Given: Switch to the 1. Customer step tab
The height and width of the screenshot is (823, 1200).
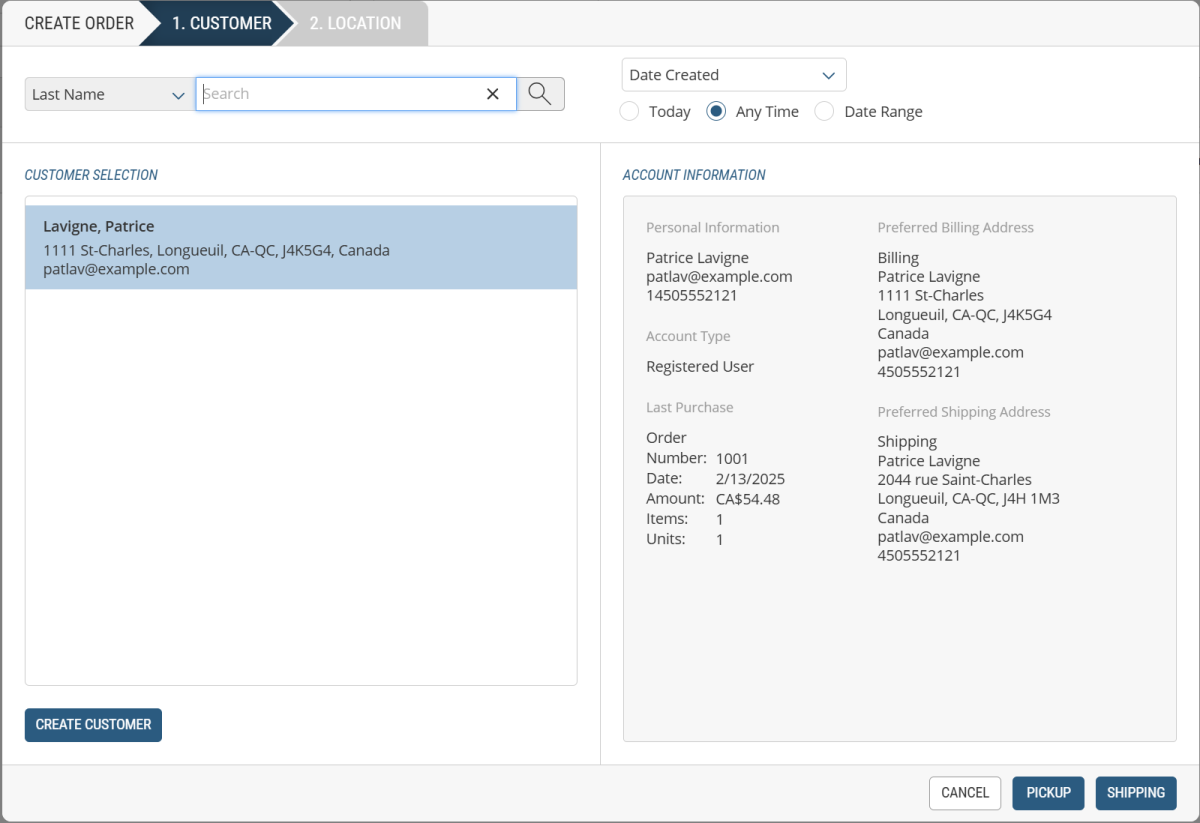Looking at the screenshot, I should (x=221, y=23).
